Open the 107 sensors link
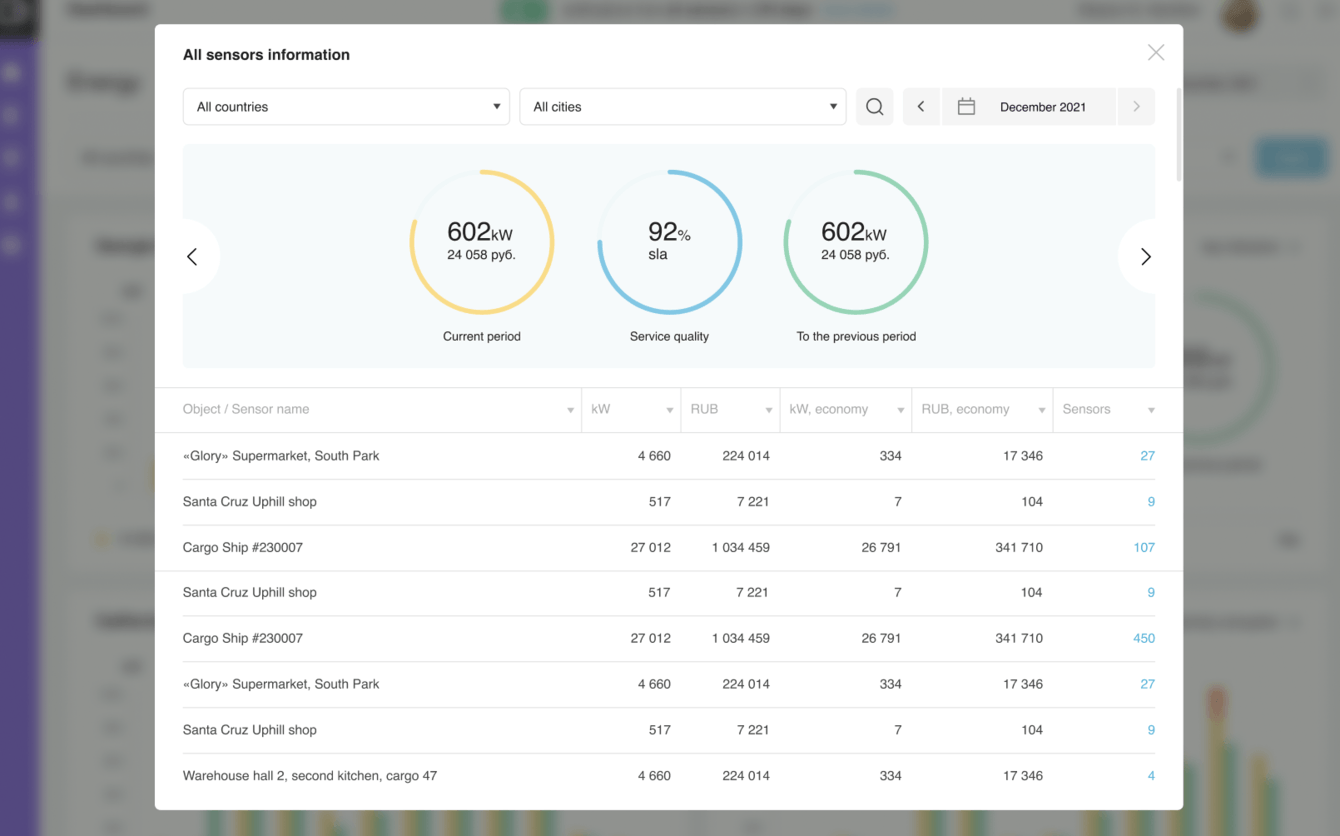The height and width of the screenshot is (836, 1340). (x=1143, y=548)
